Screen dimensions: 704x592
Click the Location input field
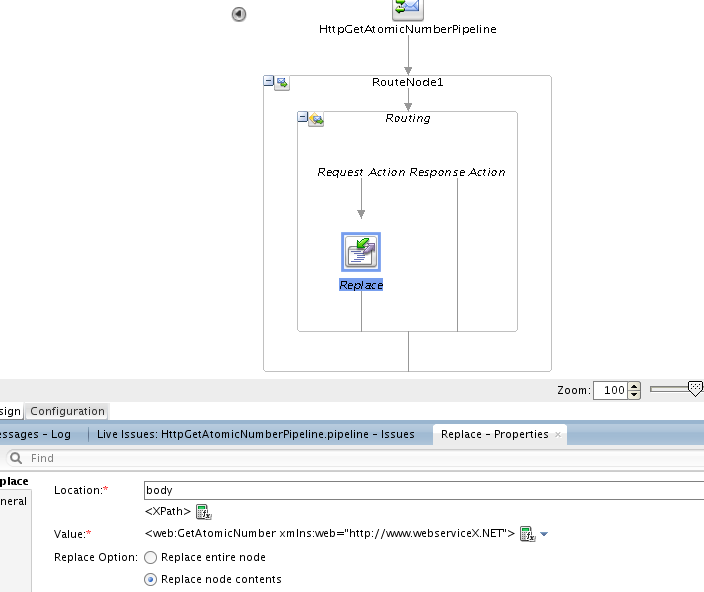424,490
